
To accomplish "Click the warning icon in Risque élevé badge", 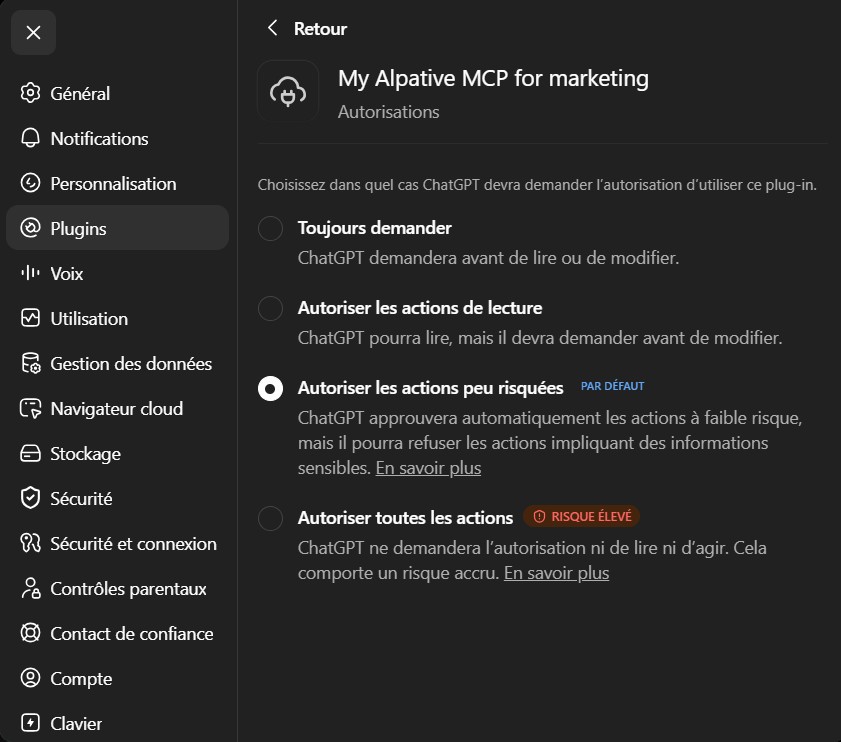I will (539, 517).
